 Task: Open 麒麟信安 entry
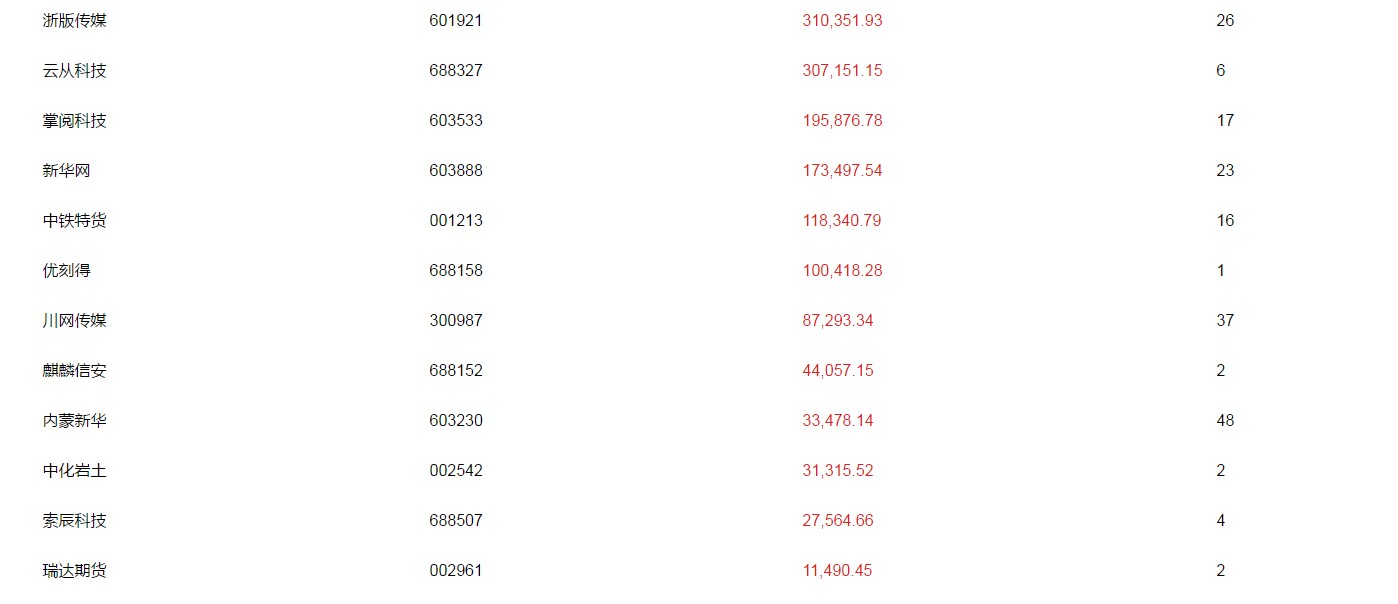[75, 371]
